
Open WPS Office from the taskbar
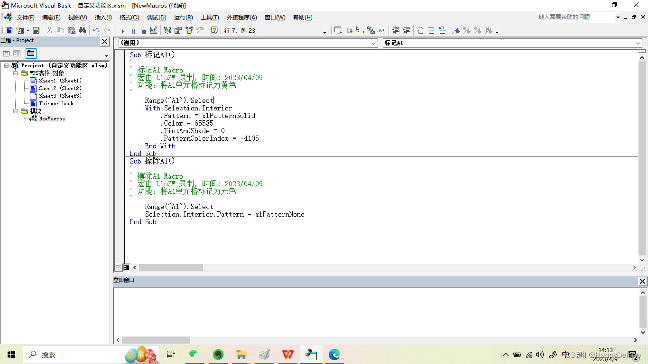288,354
